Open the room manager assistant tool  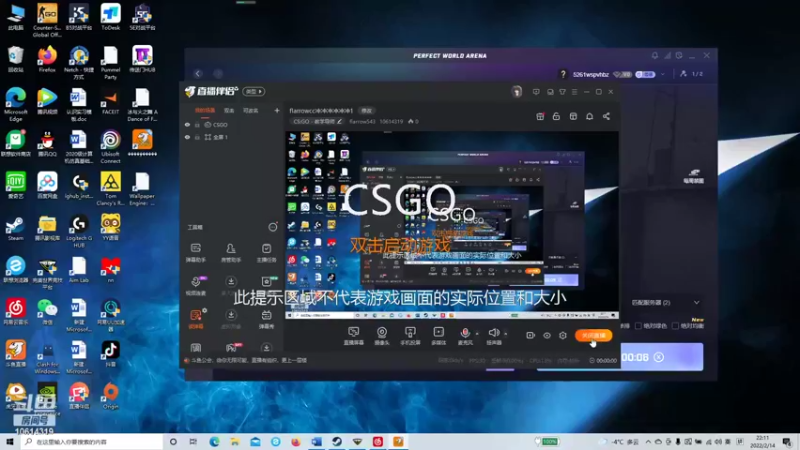pyautogui.click(x=231, y=253)
